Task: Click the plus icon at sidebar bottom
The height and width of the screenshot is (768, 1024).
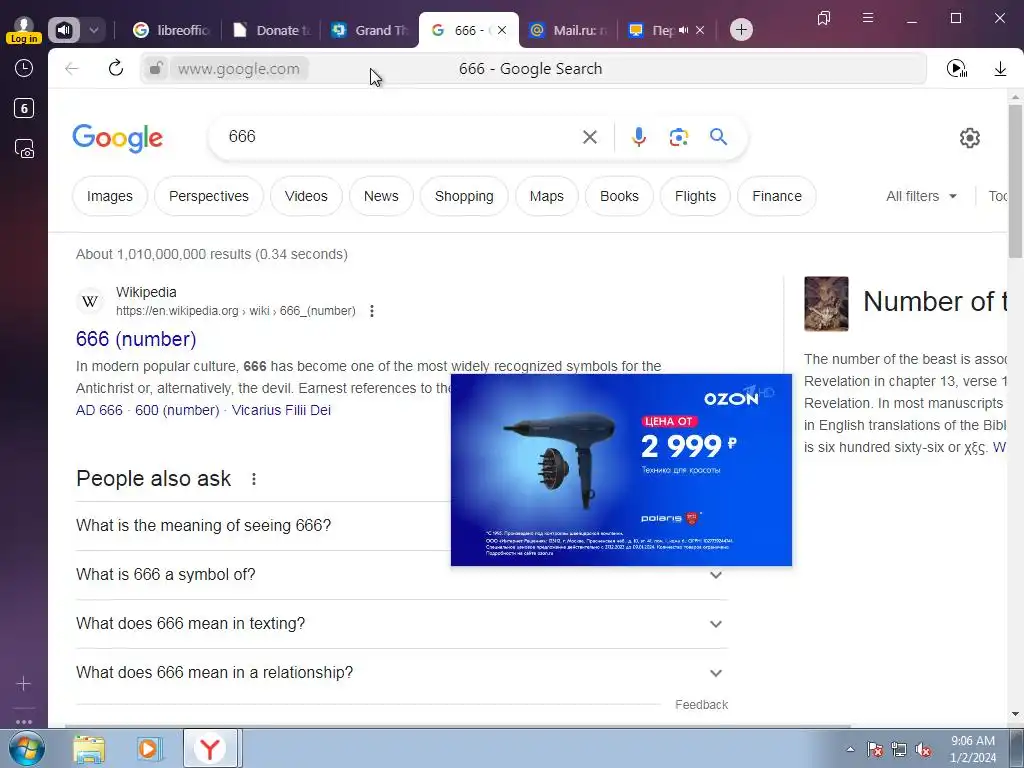Action: point(24,684)
